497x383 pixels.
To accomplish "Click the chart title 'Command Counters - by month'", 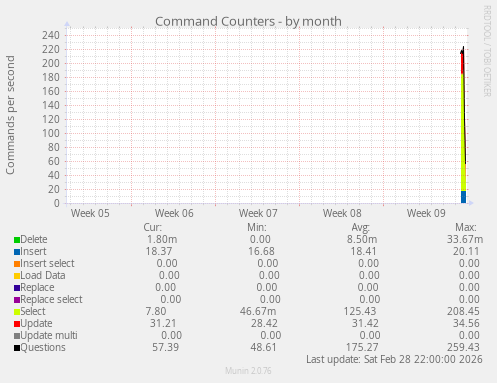I will [248, 22].
